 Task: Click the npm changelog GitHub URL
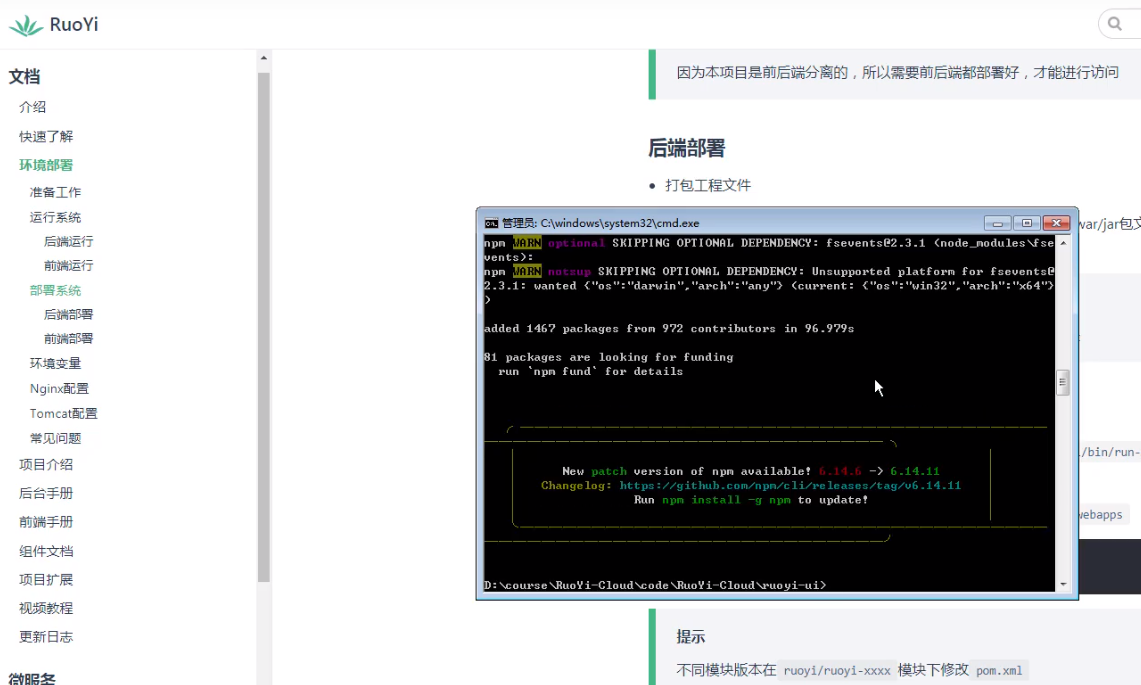pos(790,486)
